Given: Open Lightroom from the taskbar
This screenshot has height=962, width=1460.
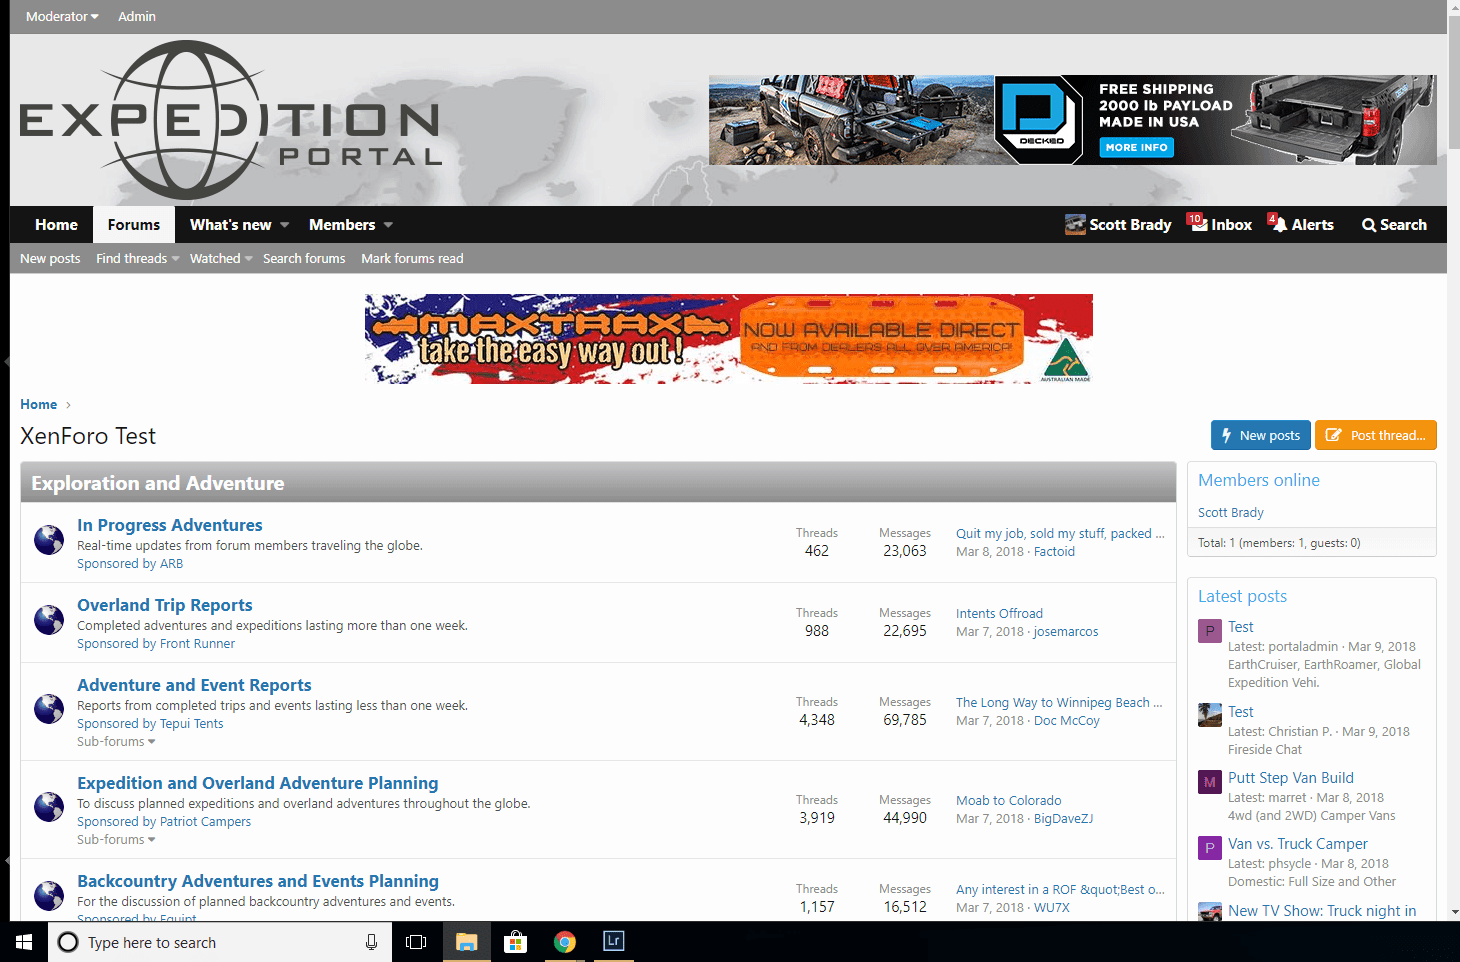Looking at the screenshot, I should pyautogui.click(x=614, y=941).
